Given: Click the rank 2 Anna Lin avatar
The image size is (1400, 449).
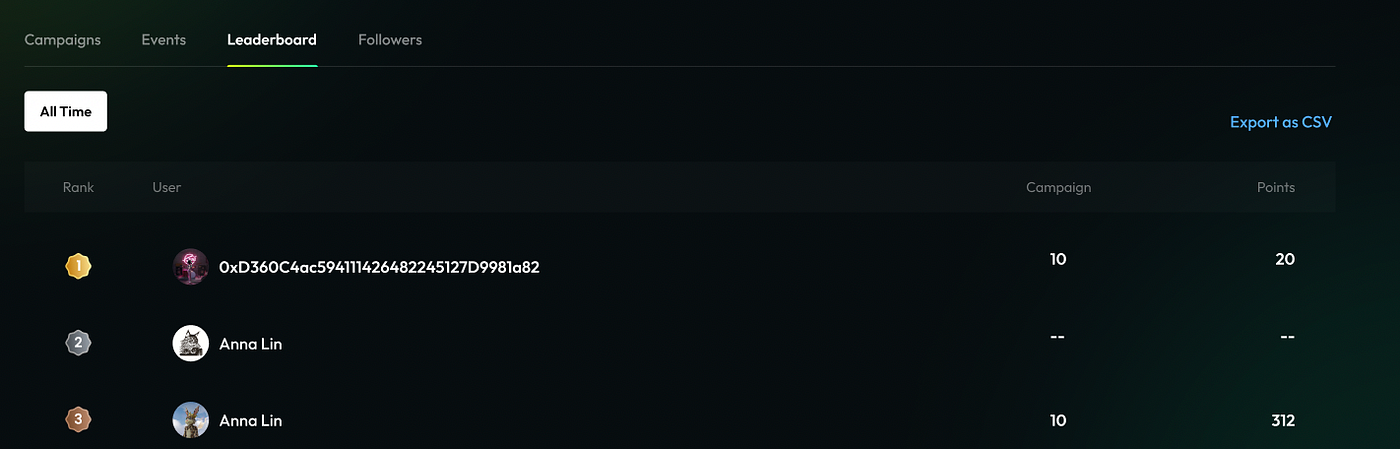Looking at the screenshot, I should (x=190, y=343).
